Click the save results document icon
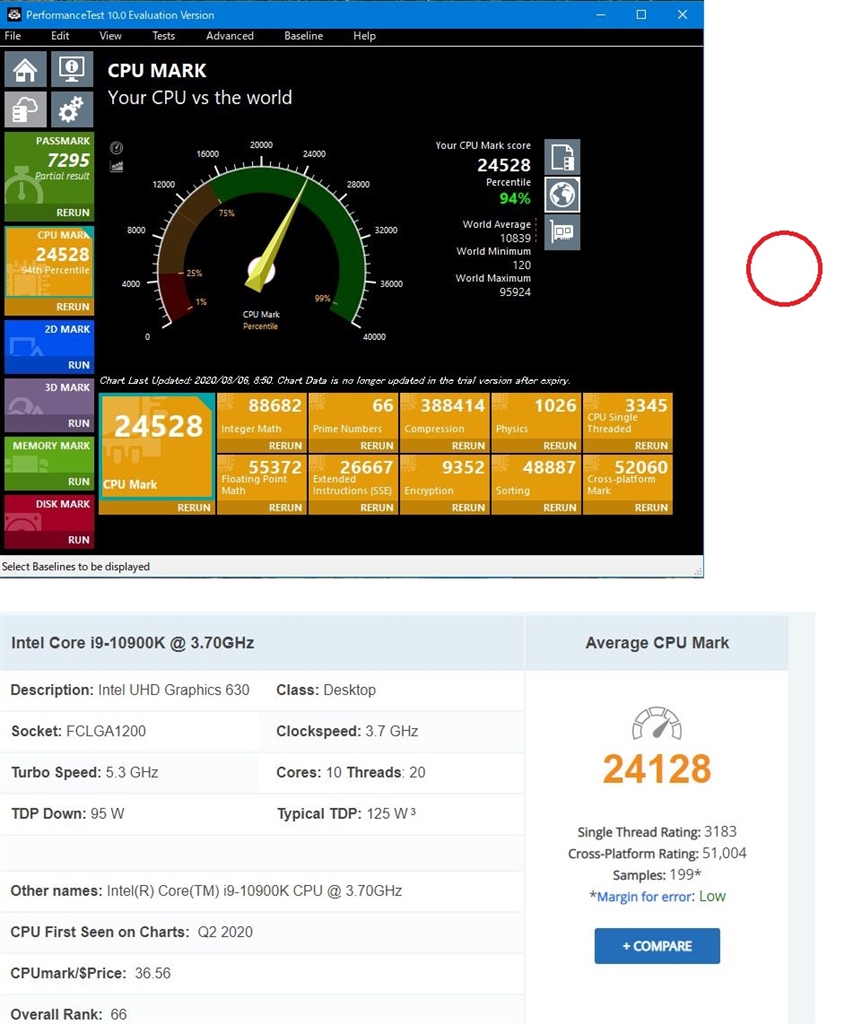Image resolution: width=861 pixels, height=1024 pixels. 562,157
